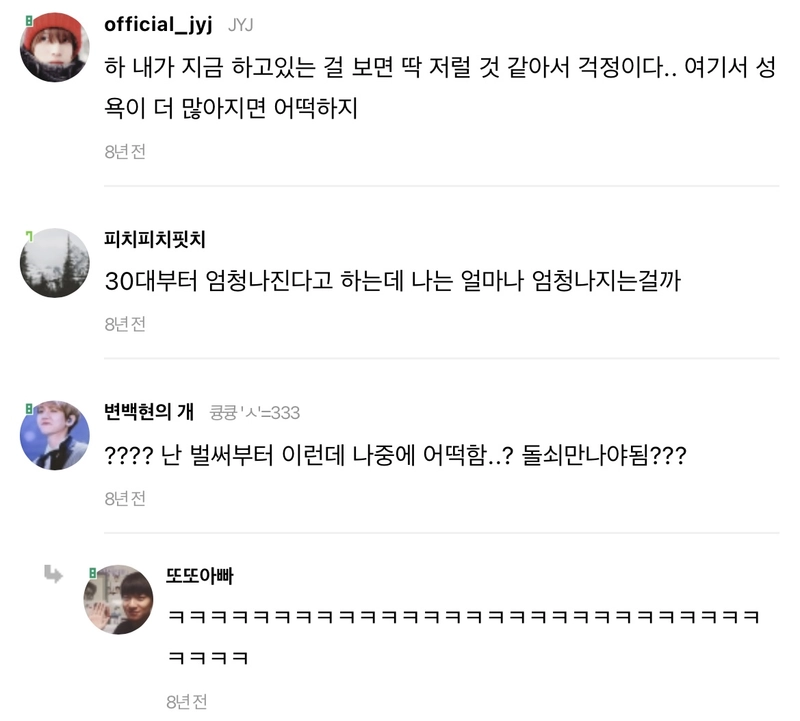Click the official_jyj username
800x721 pixels.
(x=158, y=25)
